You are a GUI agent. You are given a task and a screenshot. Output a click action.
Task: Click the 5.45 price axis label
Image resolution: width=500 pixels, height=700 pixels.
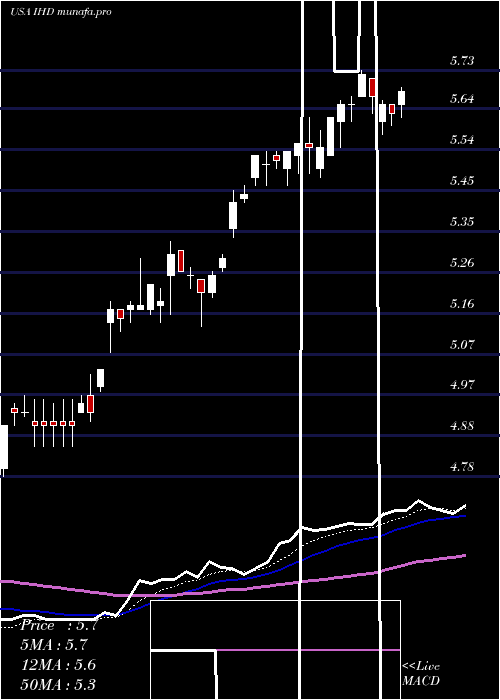coord(462,181)
